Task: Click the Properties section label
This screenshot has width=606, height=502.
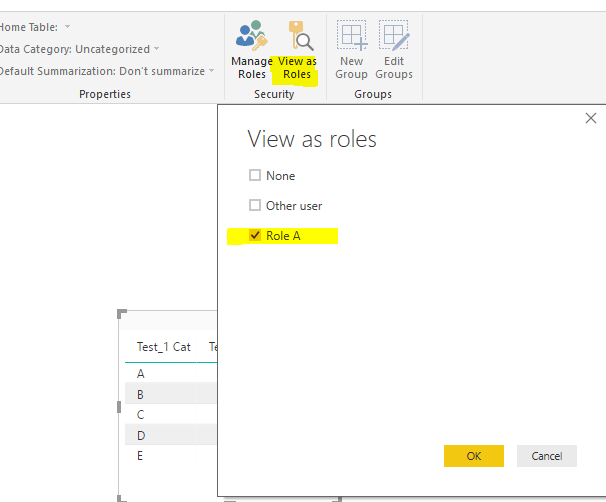Action: tap(105, 94)
